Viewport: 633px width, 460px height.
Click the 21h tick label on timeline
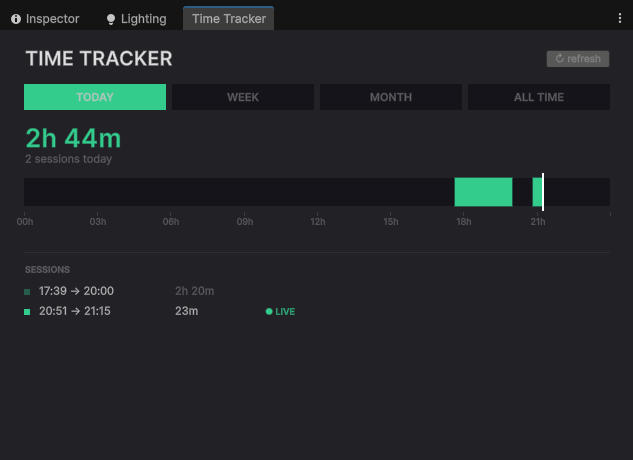pyautogui.click(x=538, y=222)
